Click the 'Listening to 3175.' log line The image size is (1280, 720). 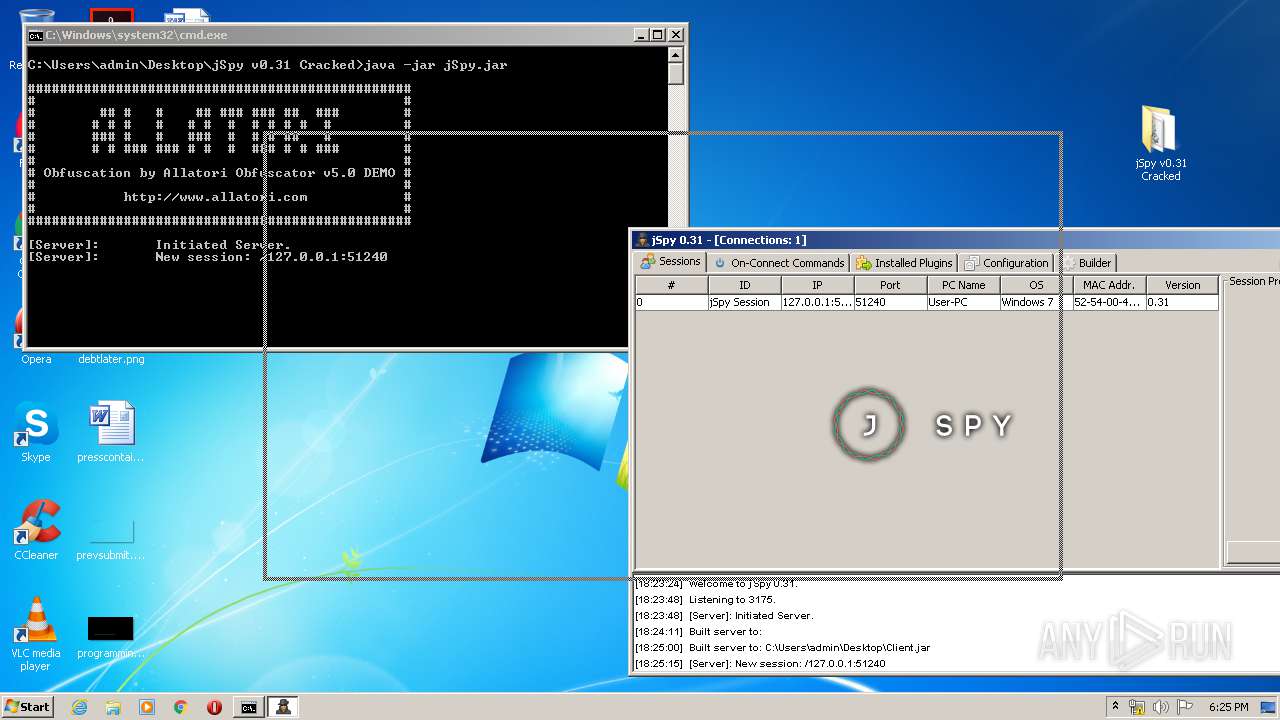click(705, 600)
